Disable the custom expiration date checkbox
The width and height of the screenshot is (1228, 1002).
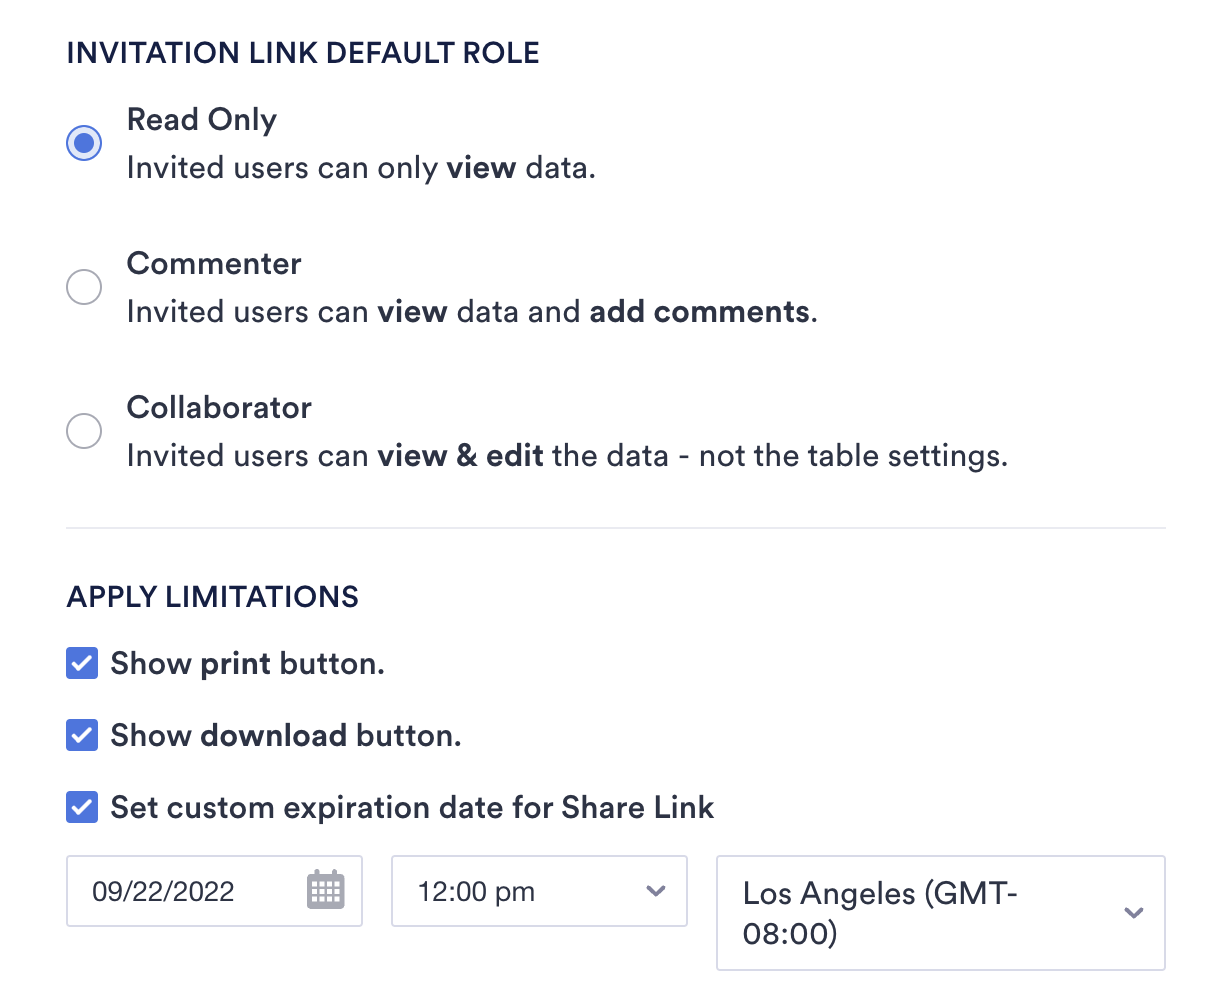click(x=82, y=807)
